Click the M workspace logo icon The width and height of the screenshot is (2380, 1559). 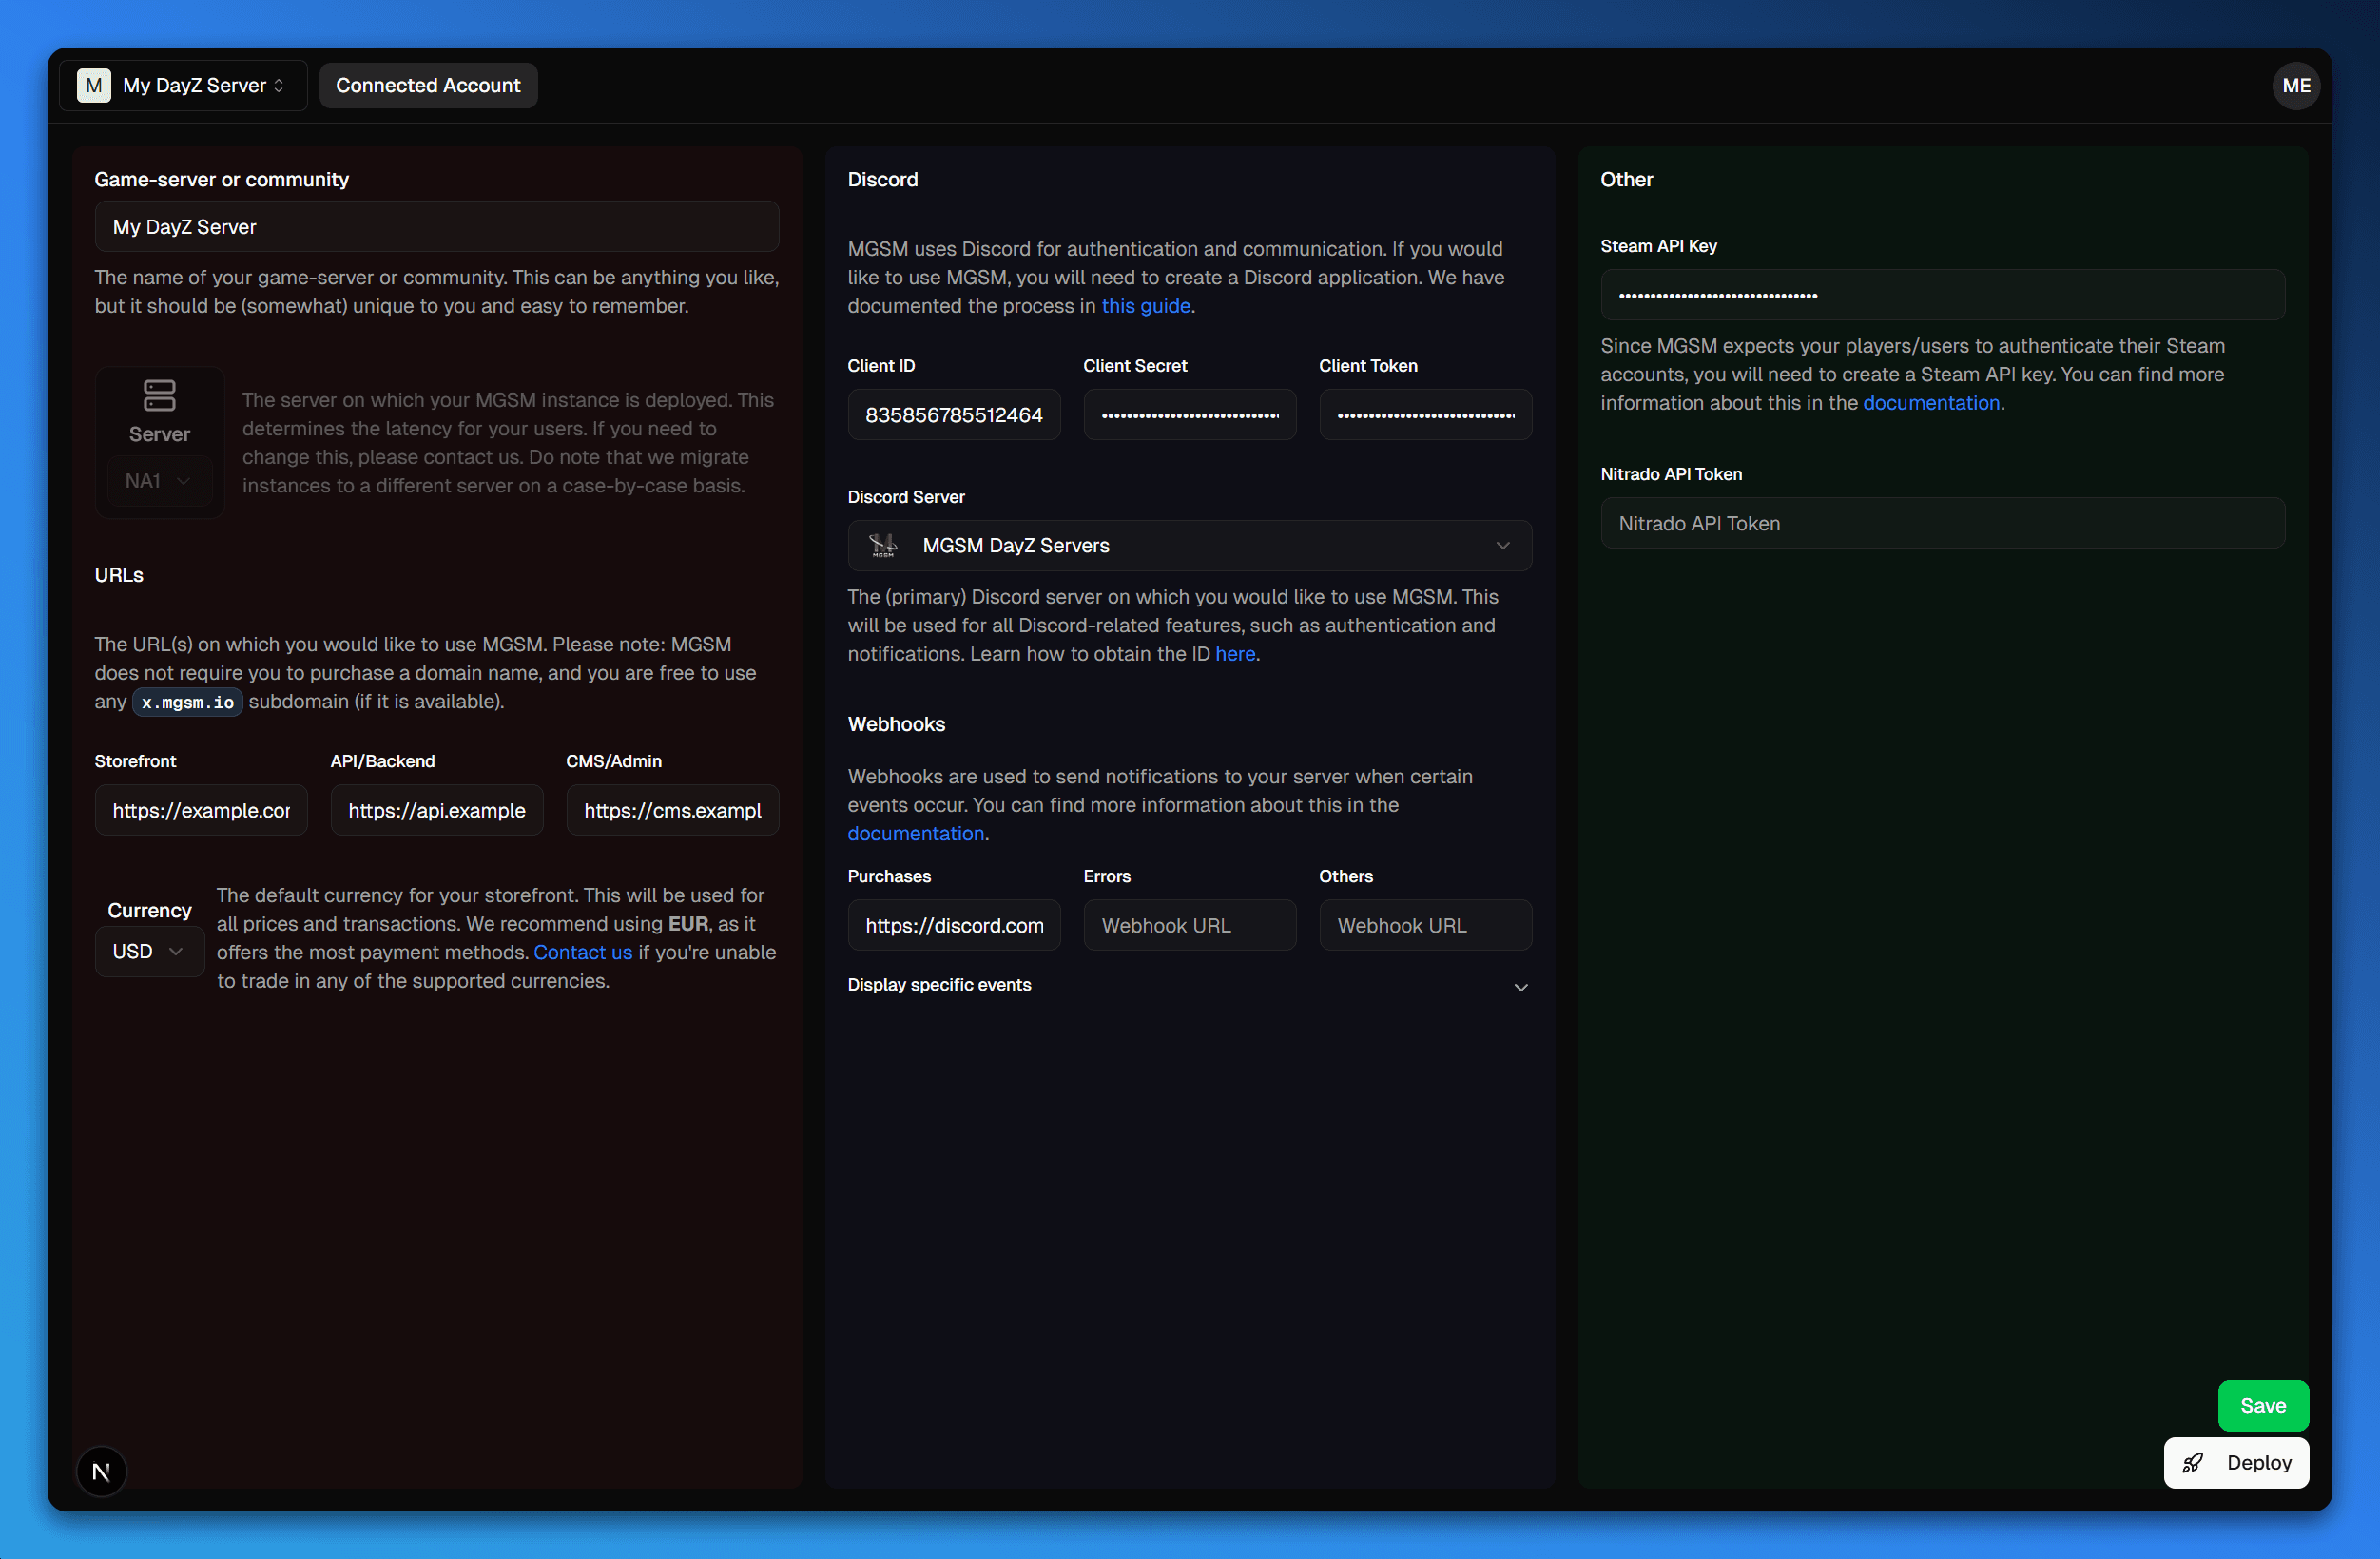(94, 86)
